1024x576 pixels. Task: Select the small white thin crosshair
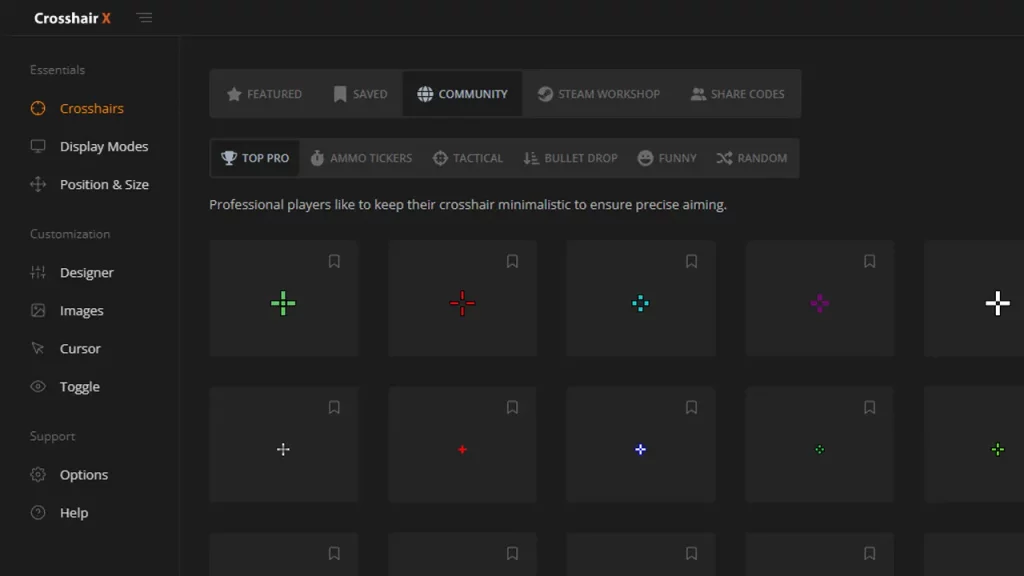283,449
